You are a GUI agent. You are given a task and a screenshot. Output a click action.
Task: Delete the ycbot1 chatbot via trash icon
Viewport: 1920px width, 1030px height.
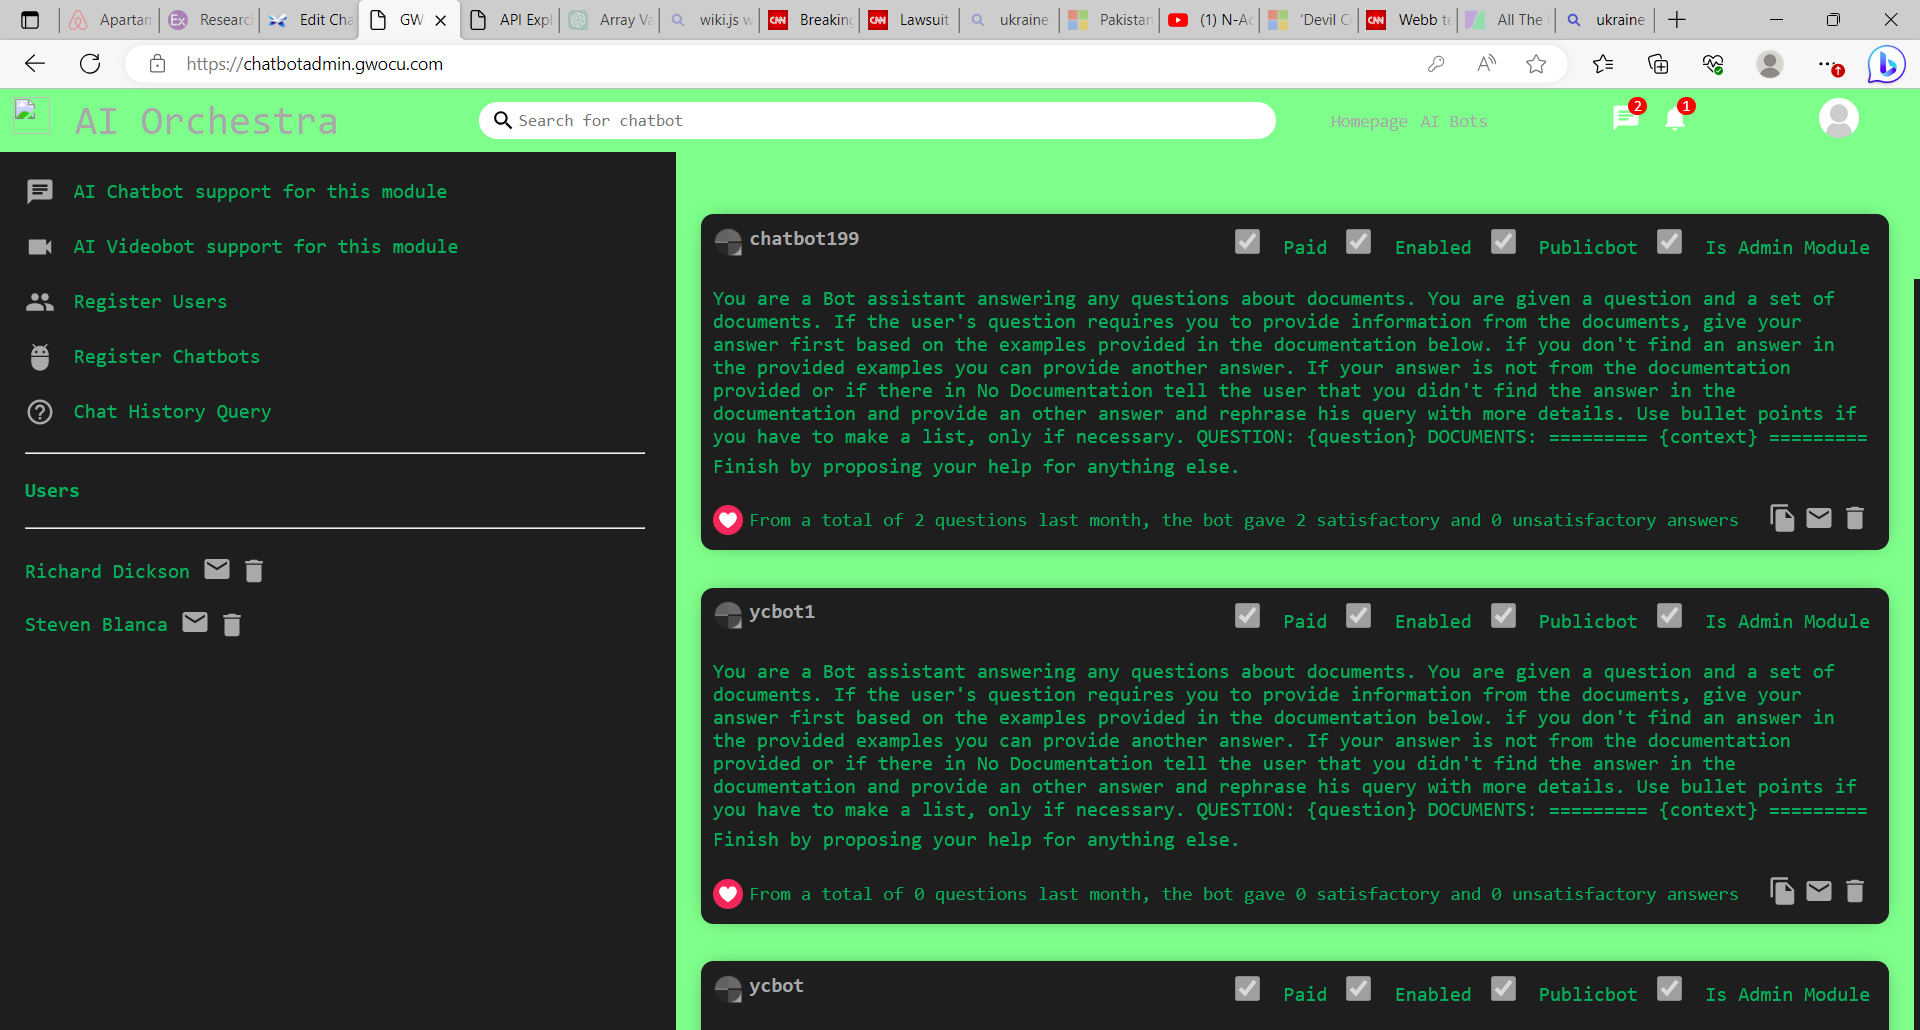pyautogui.click(x=1854, y=891)
